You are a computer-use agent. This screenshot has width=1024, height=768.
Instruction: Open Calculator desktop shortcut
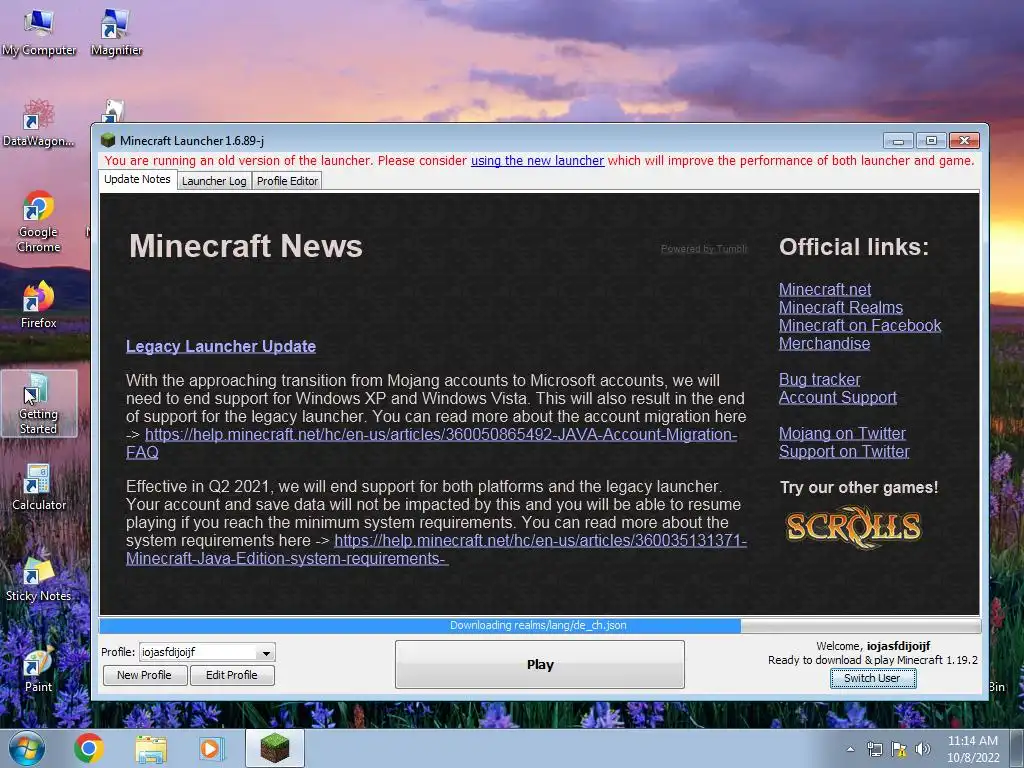[39, 487]
